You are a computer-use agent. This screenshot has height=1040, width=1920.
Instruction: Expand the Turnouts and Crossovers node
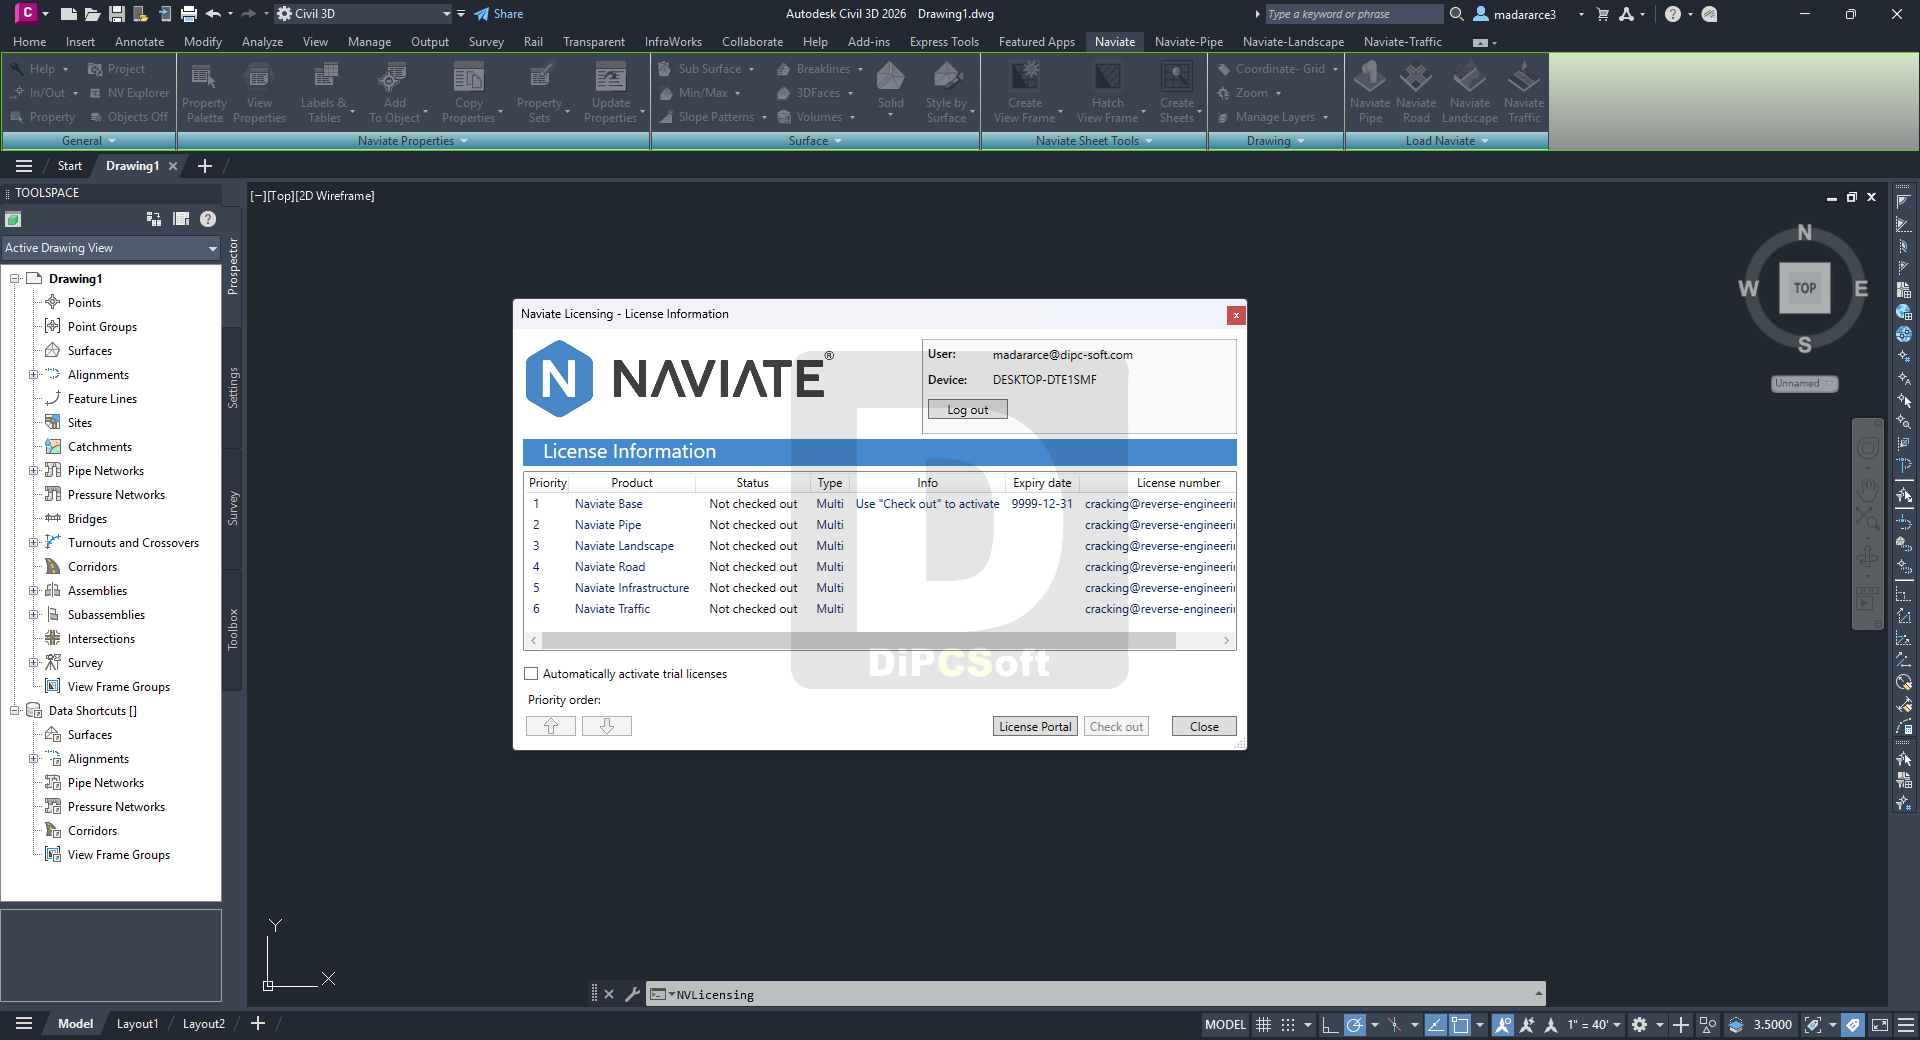[x=33, y=543]
